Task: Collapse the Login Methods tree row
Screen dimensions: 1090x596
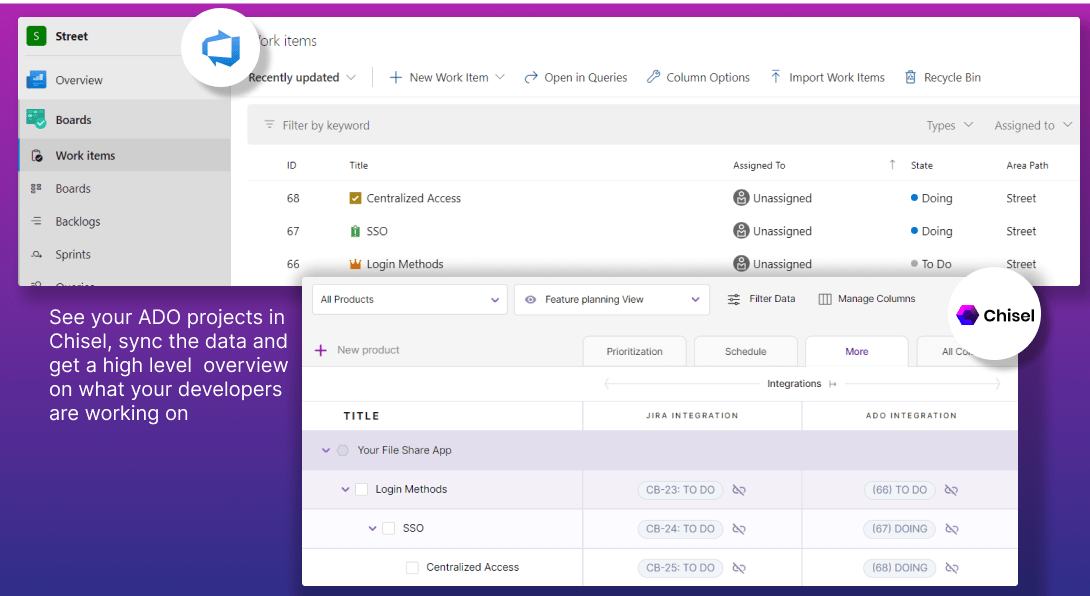Action: 345,490
